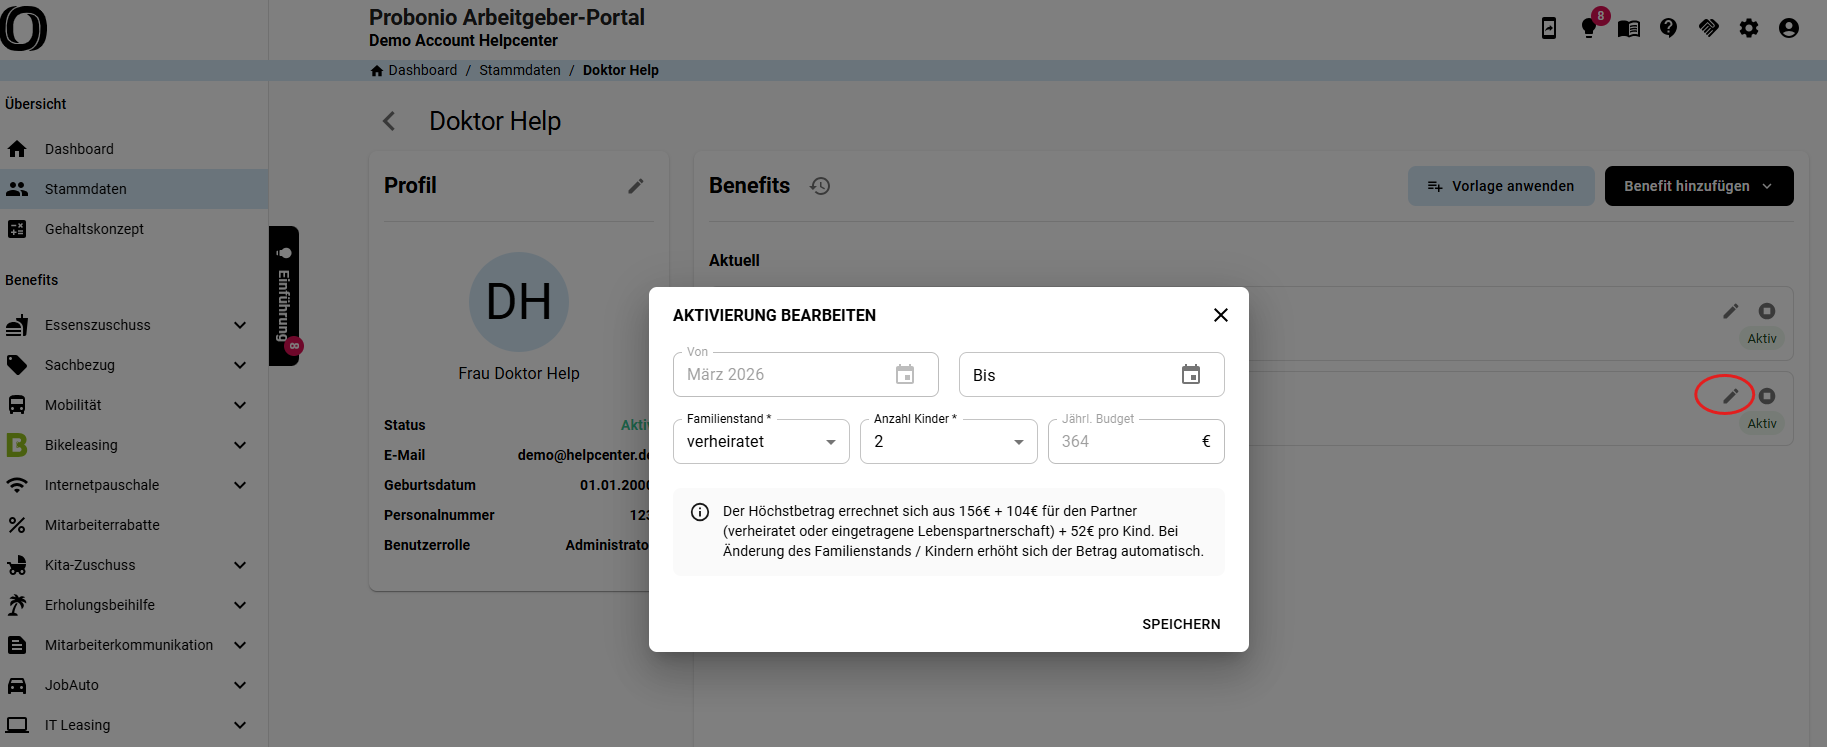The image size is (1827, 747).
Task: Click the DH profile avatar
Action: tap(519, 302)
